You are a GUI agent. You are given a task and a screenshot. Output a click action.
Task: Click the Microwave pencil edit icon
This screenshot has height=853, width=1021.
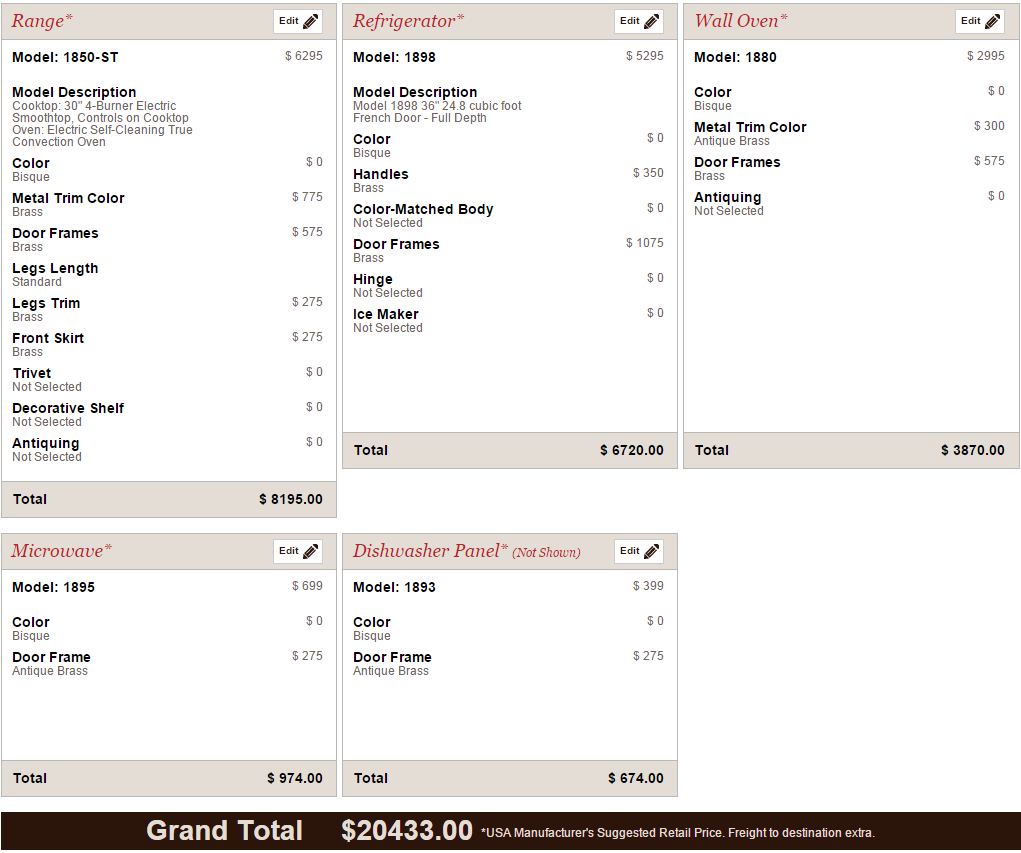(310, 551)
